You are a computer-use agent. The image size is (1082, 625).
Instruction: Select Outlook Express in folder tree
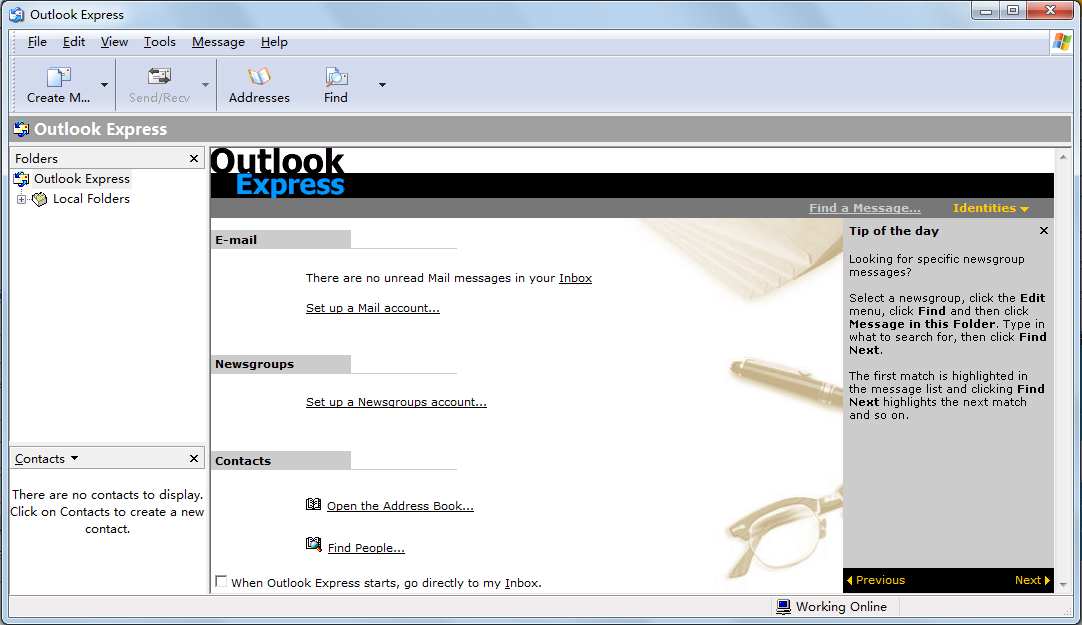[x=82, y=179]
